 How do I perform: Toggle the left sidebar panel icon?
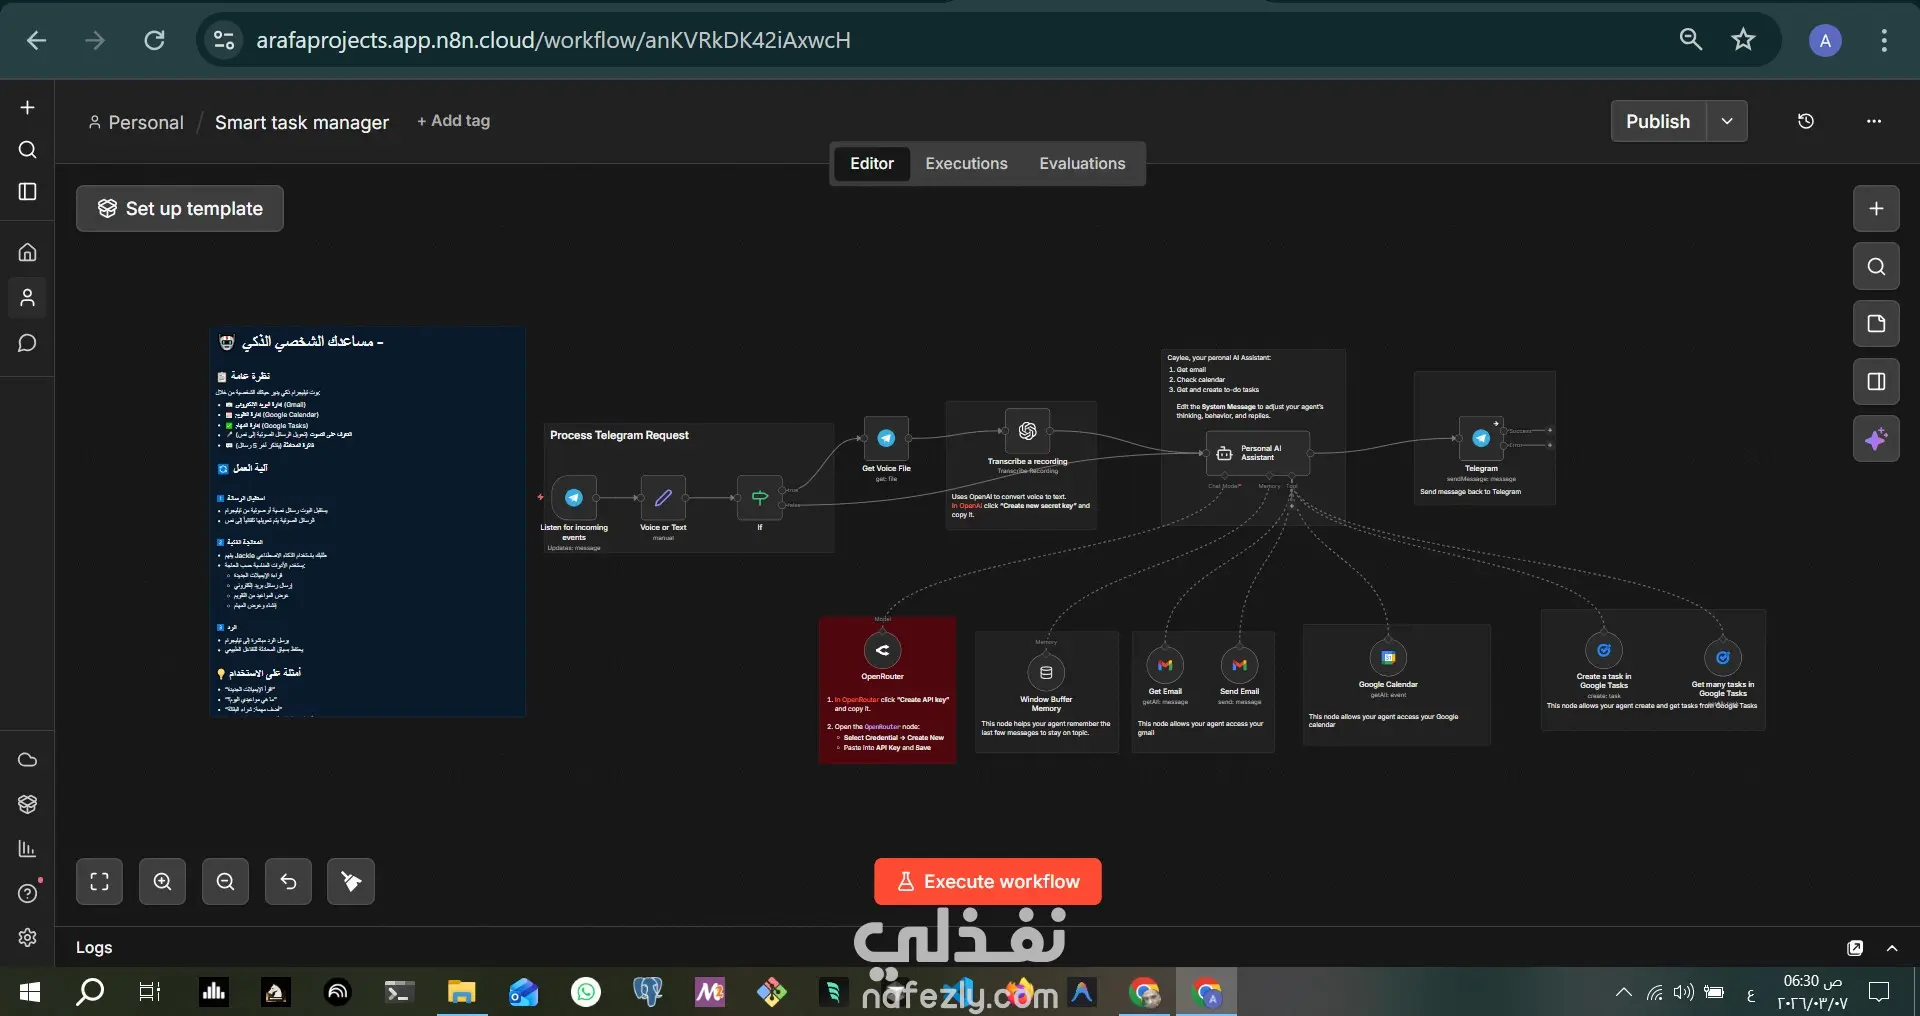[x=27, y=191]
